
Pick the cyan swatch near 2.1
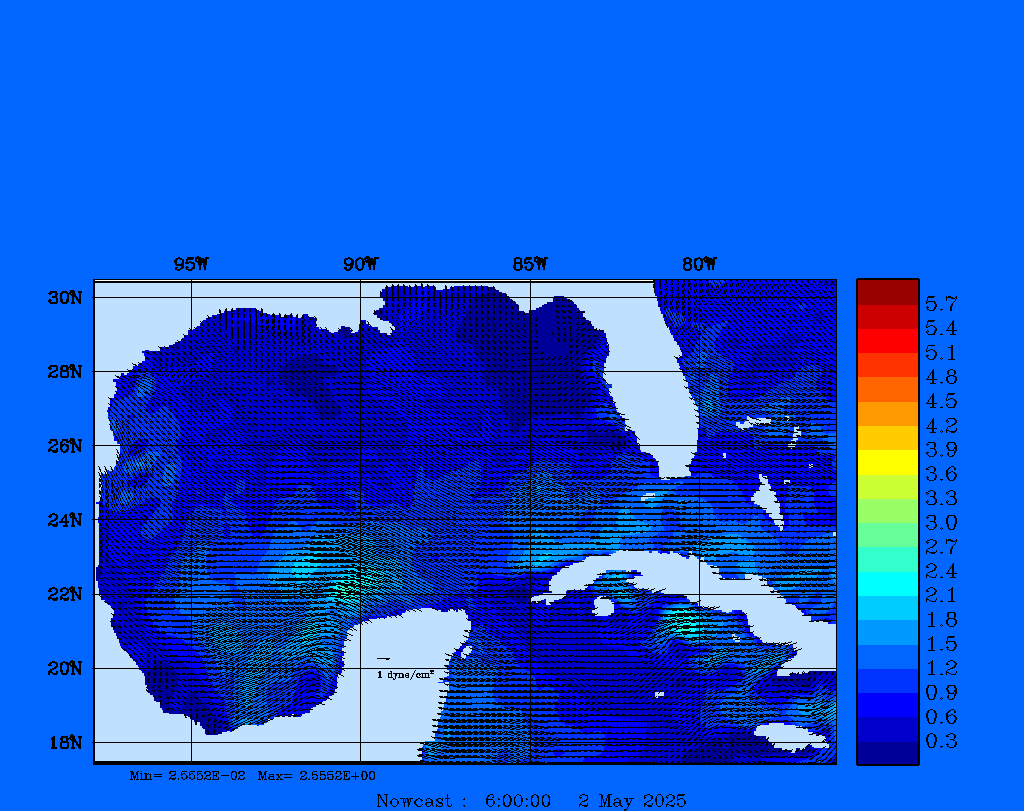pyautogui.click(x=887, y=584)
